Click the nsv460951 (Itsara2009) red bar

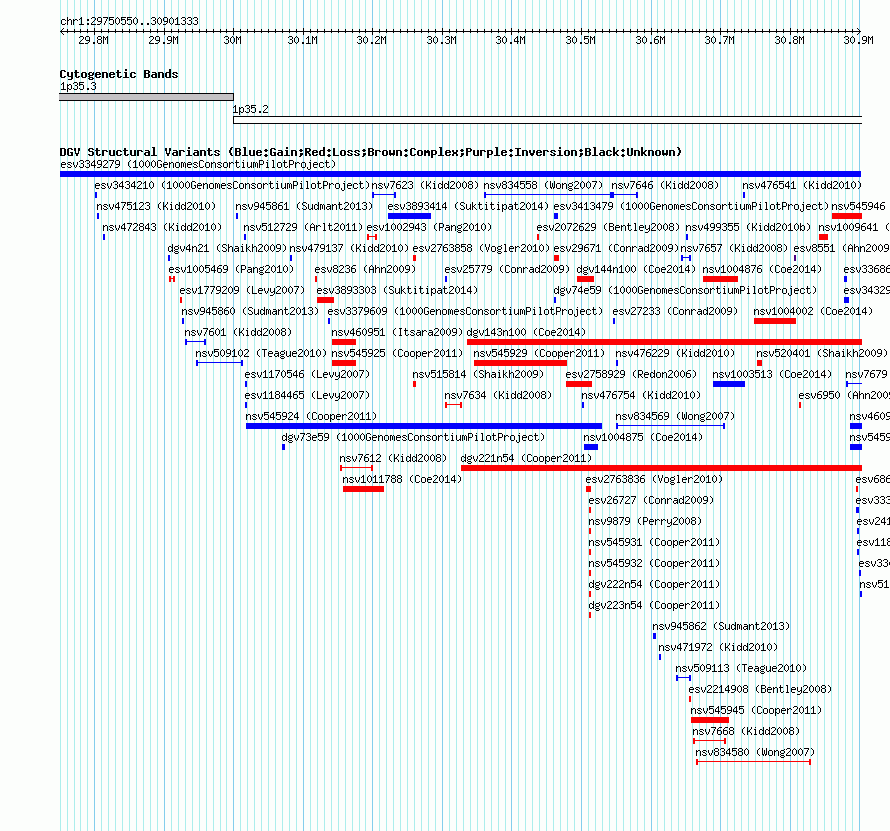(x=344, y=342)
